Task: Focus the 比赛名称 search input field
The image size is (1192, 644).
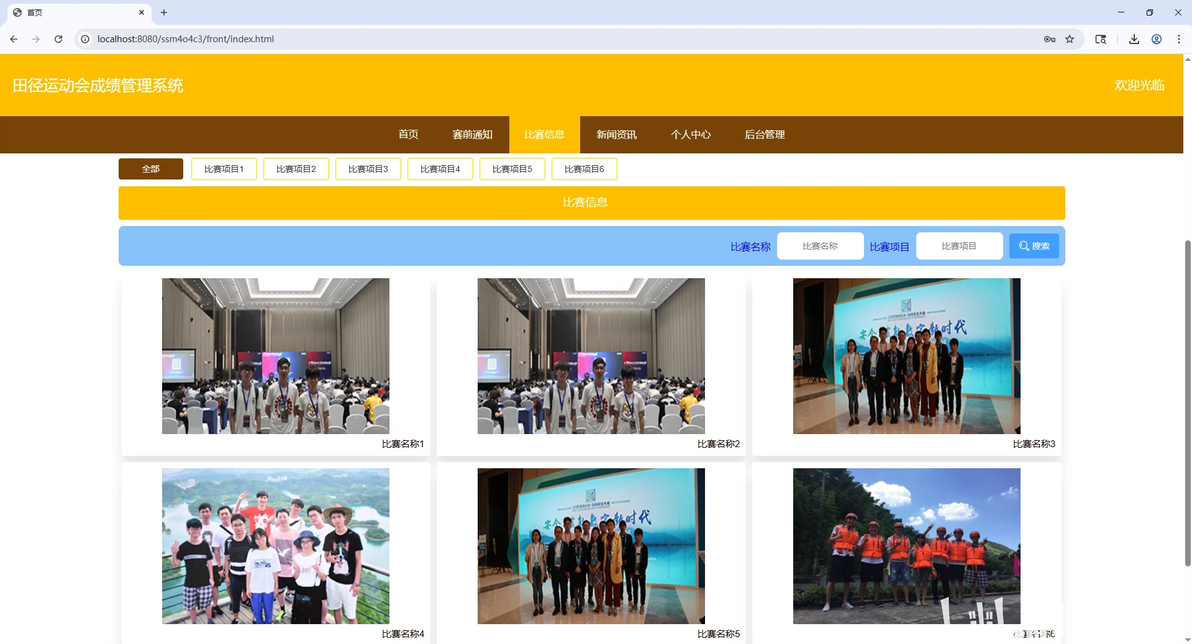Action: [820, 246]
